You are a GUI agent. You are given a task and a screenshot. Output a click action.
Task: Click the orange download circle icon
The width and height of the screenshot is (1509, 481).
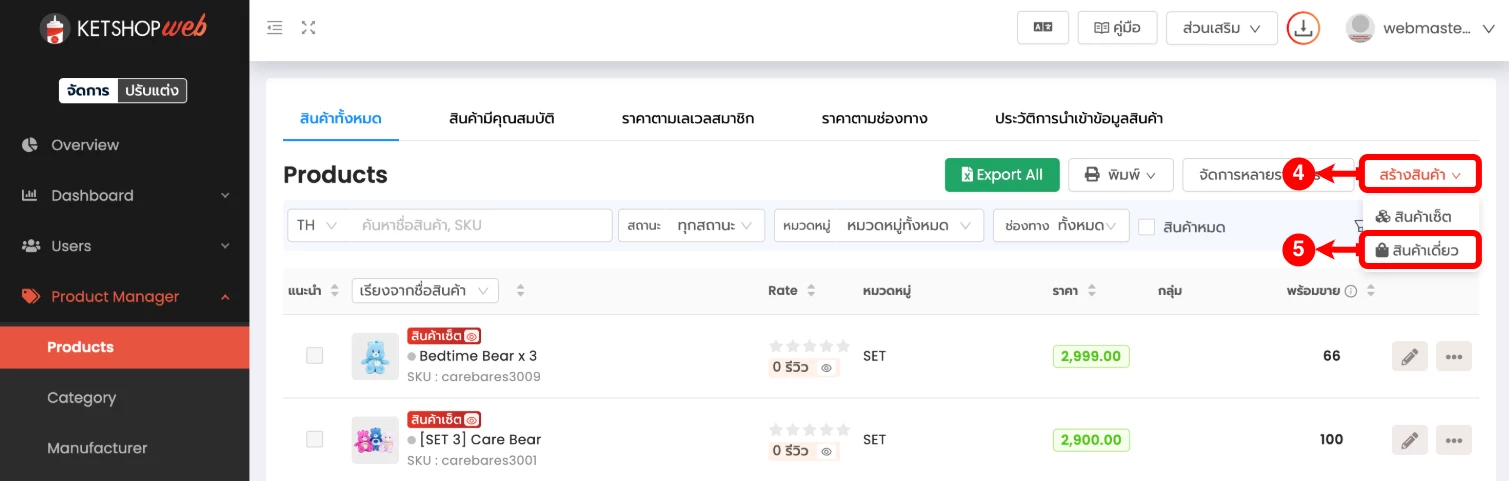1303,28
